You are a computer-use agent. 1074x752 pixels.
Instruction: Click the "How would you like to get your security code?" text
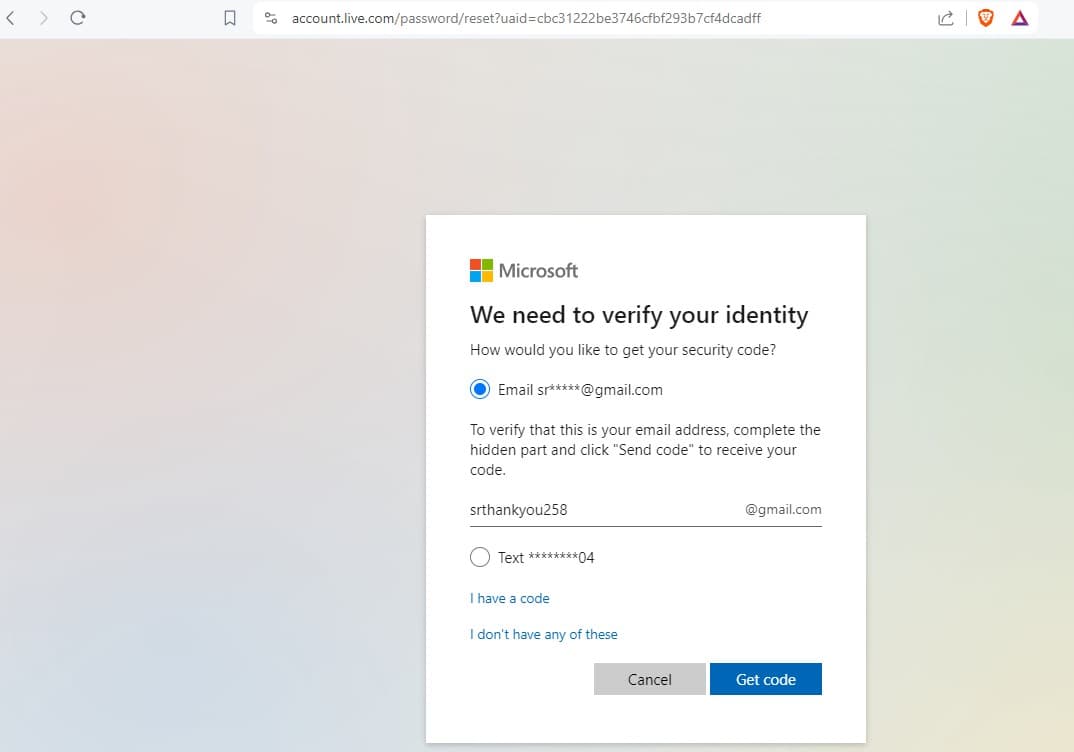click(623, 350)
